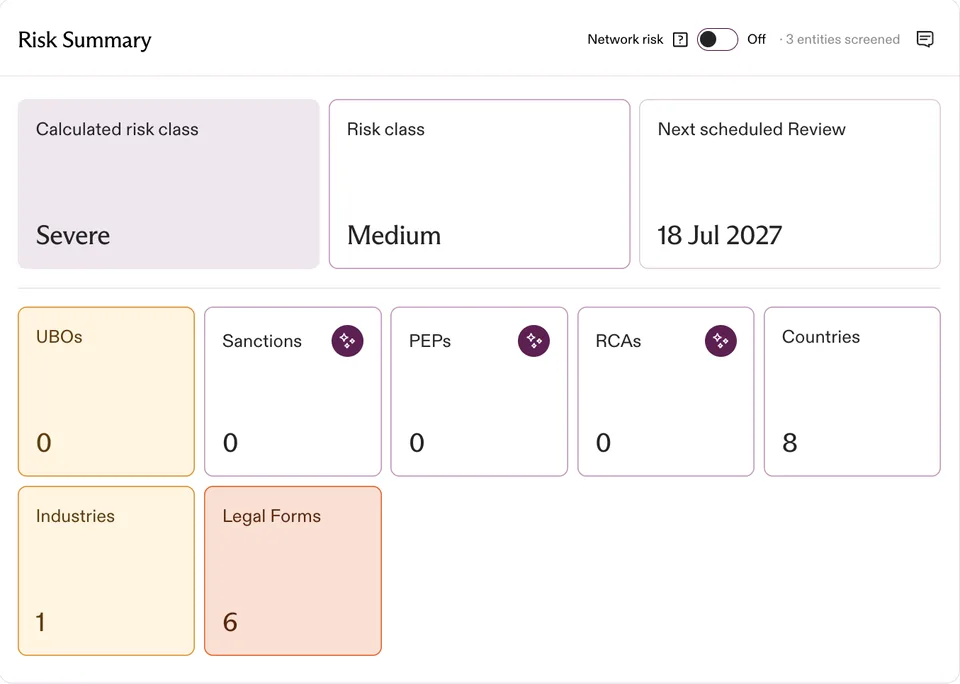
Task: Open the Next scheduled Review card
Action: [x=790, y=184]
